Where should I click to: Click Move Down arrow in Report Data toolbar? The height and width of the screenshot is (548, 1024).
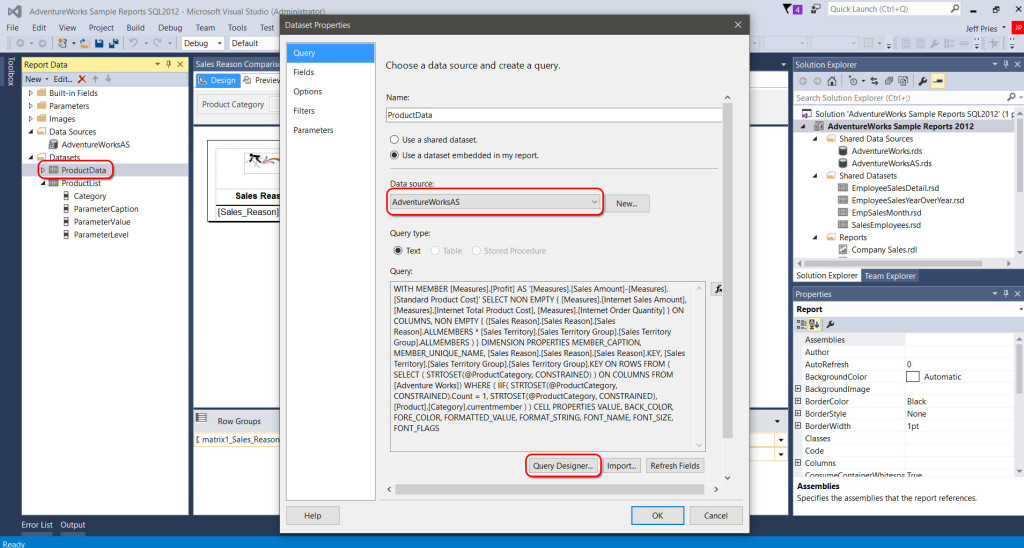point(108,79)
